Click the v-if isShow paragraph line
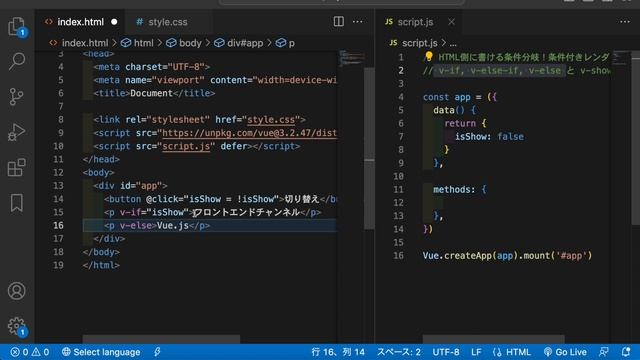 213,212
